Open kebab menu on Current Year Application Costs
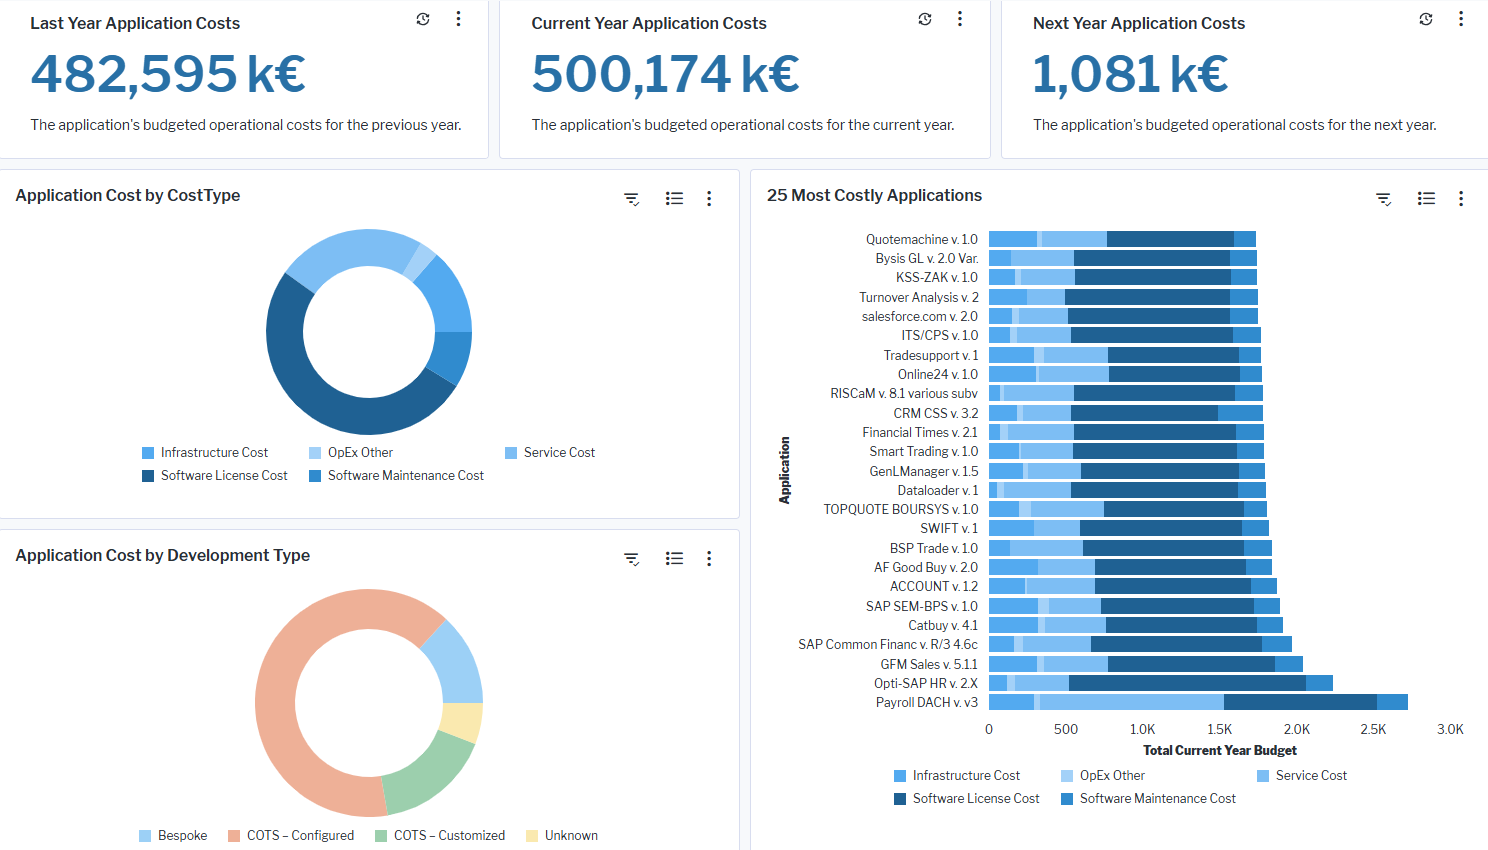 [960, 19]
